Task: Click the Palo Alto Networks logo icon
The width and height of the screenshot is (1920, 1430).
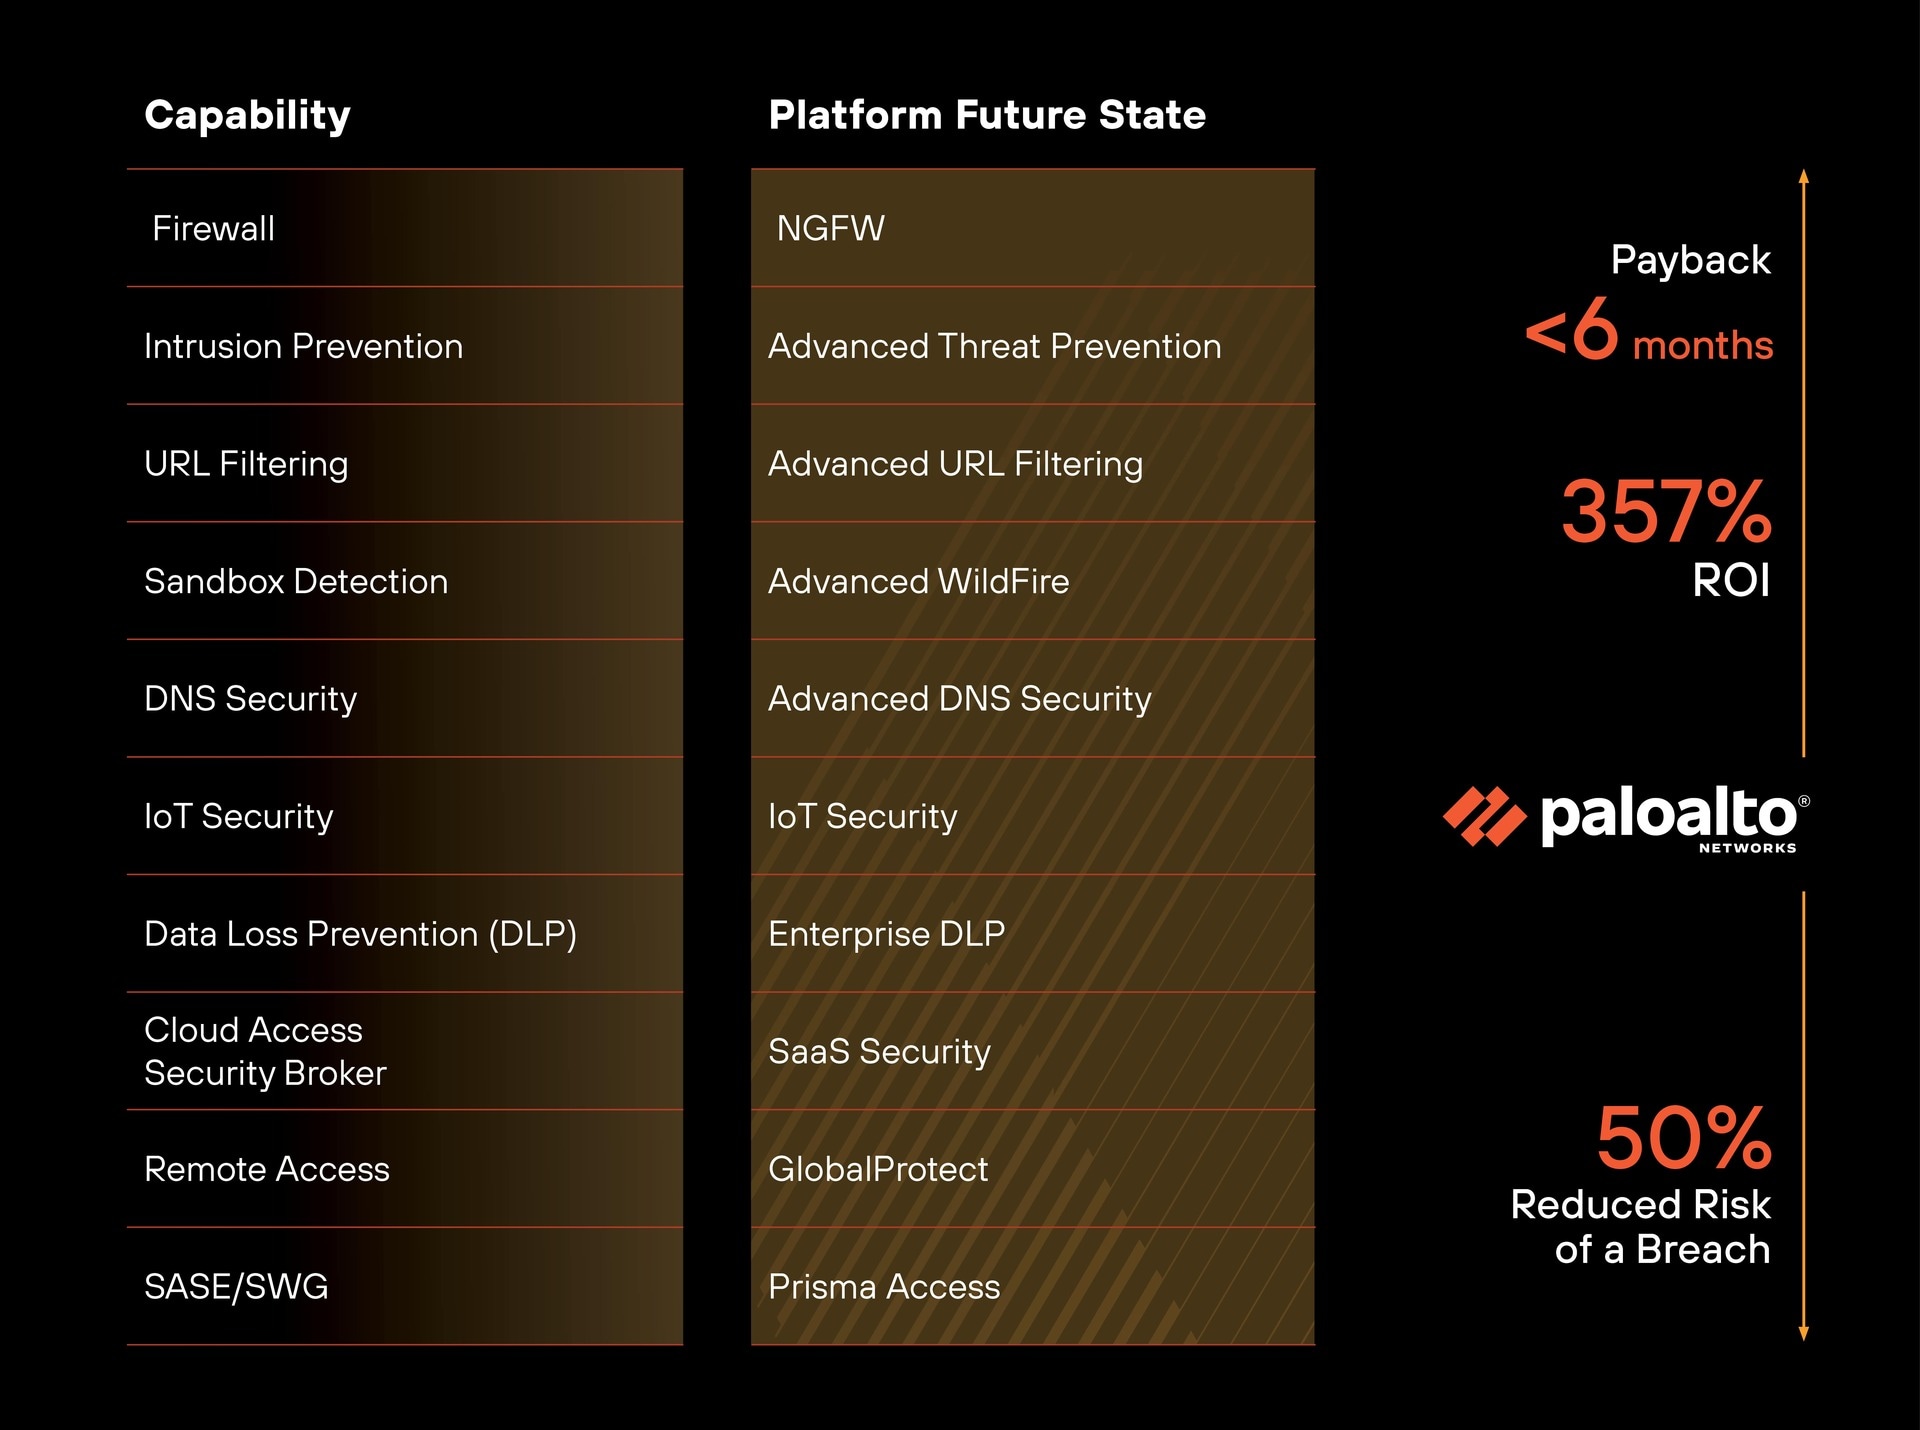Action: coord(1484,816)
